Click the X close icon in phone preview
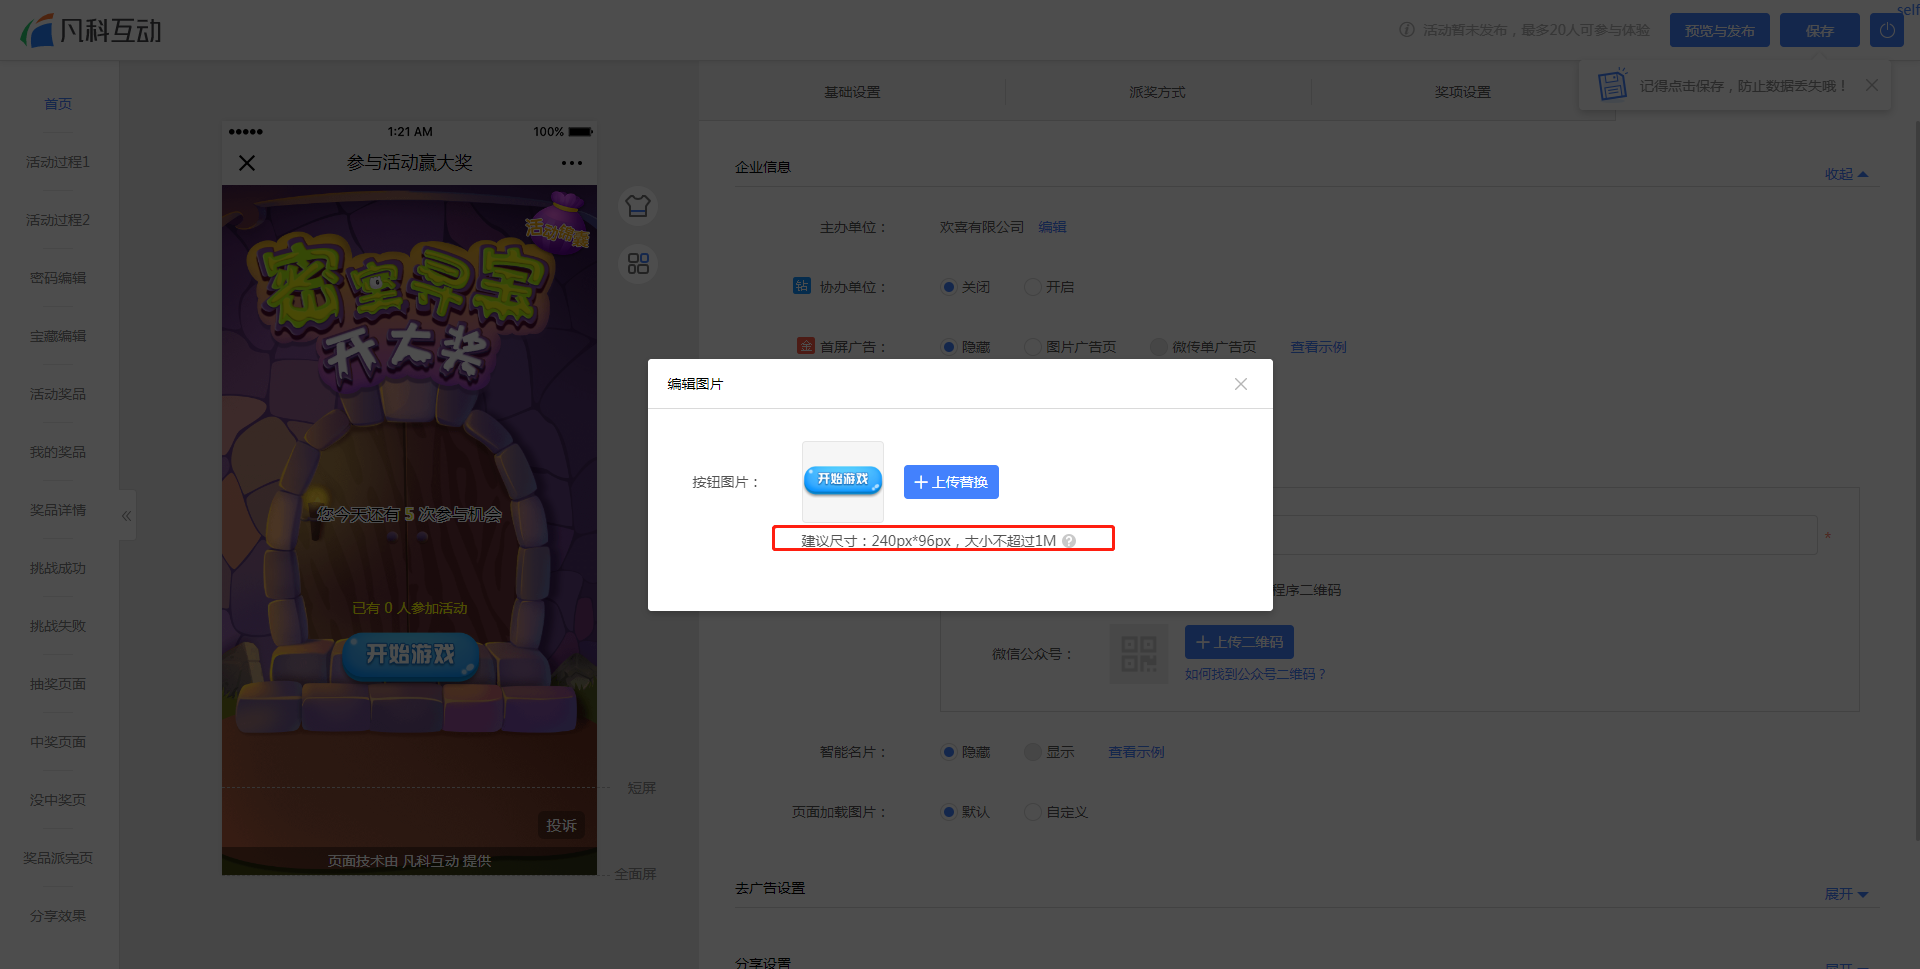The width and height of the screenshot is (1920, 969). (x=247, y=163)
